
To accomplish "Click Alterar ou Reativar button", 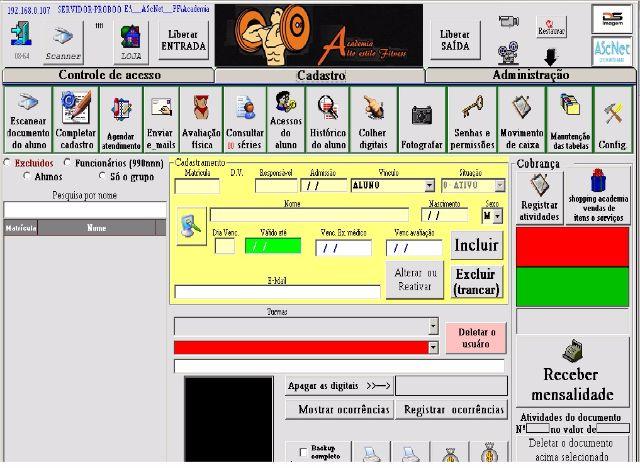I will (415, 280).
